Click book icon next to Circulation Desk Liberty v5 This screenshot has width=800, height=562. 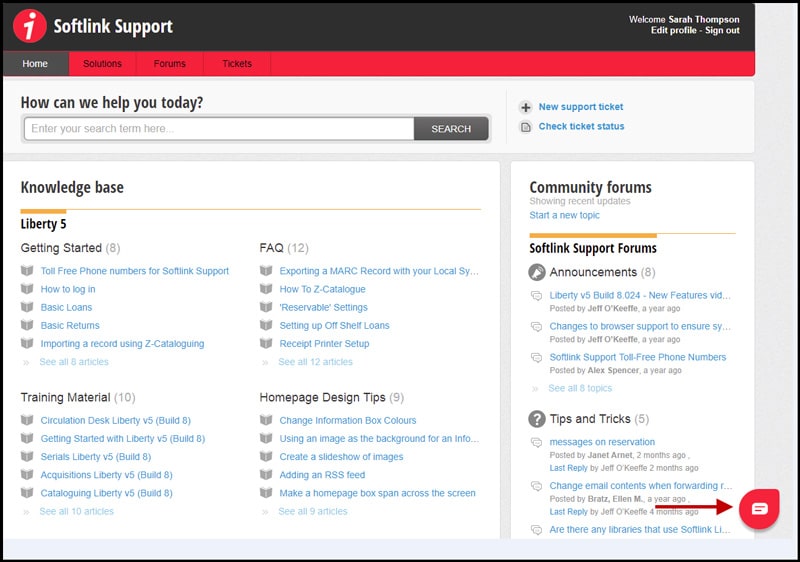[x=27, y=420]
